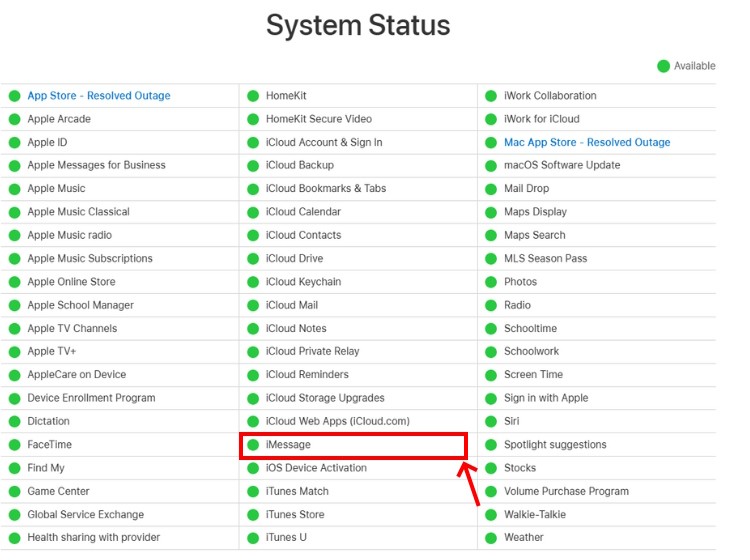750x560 pixels.
Task: Click the green status dot beside iMessage
Action: (x=253, y=445)
